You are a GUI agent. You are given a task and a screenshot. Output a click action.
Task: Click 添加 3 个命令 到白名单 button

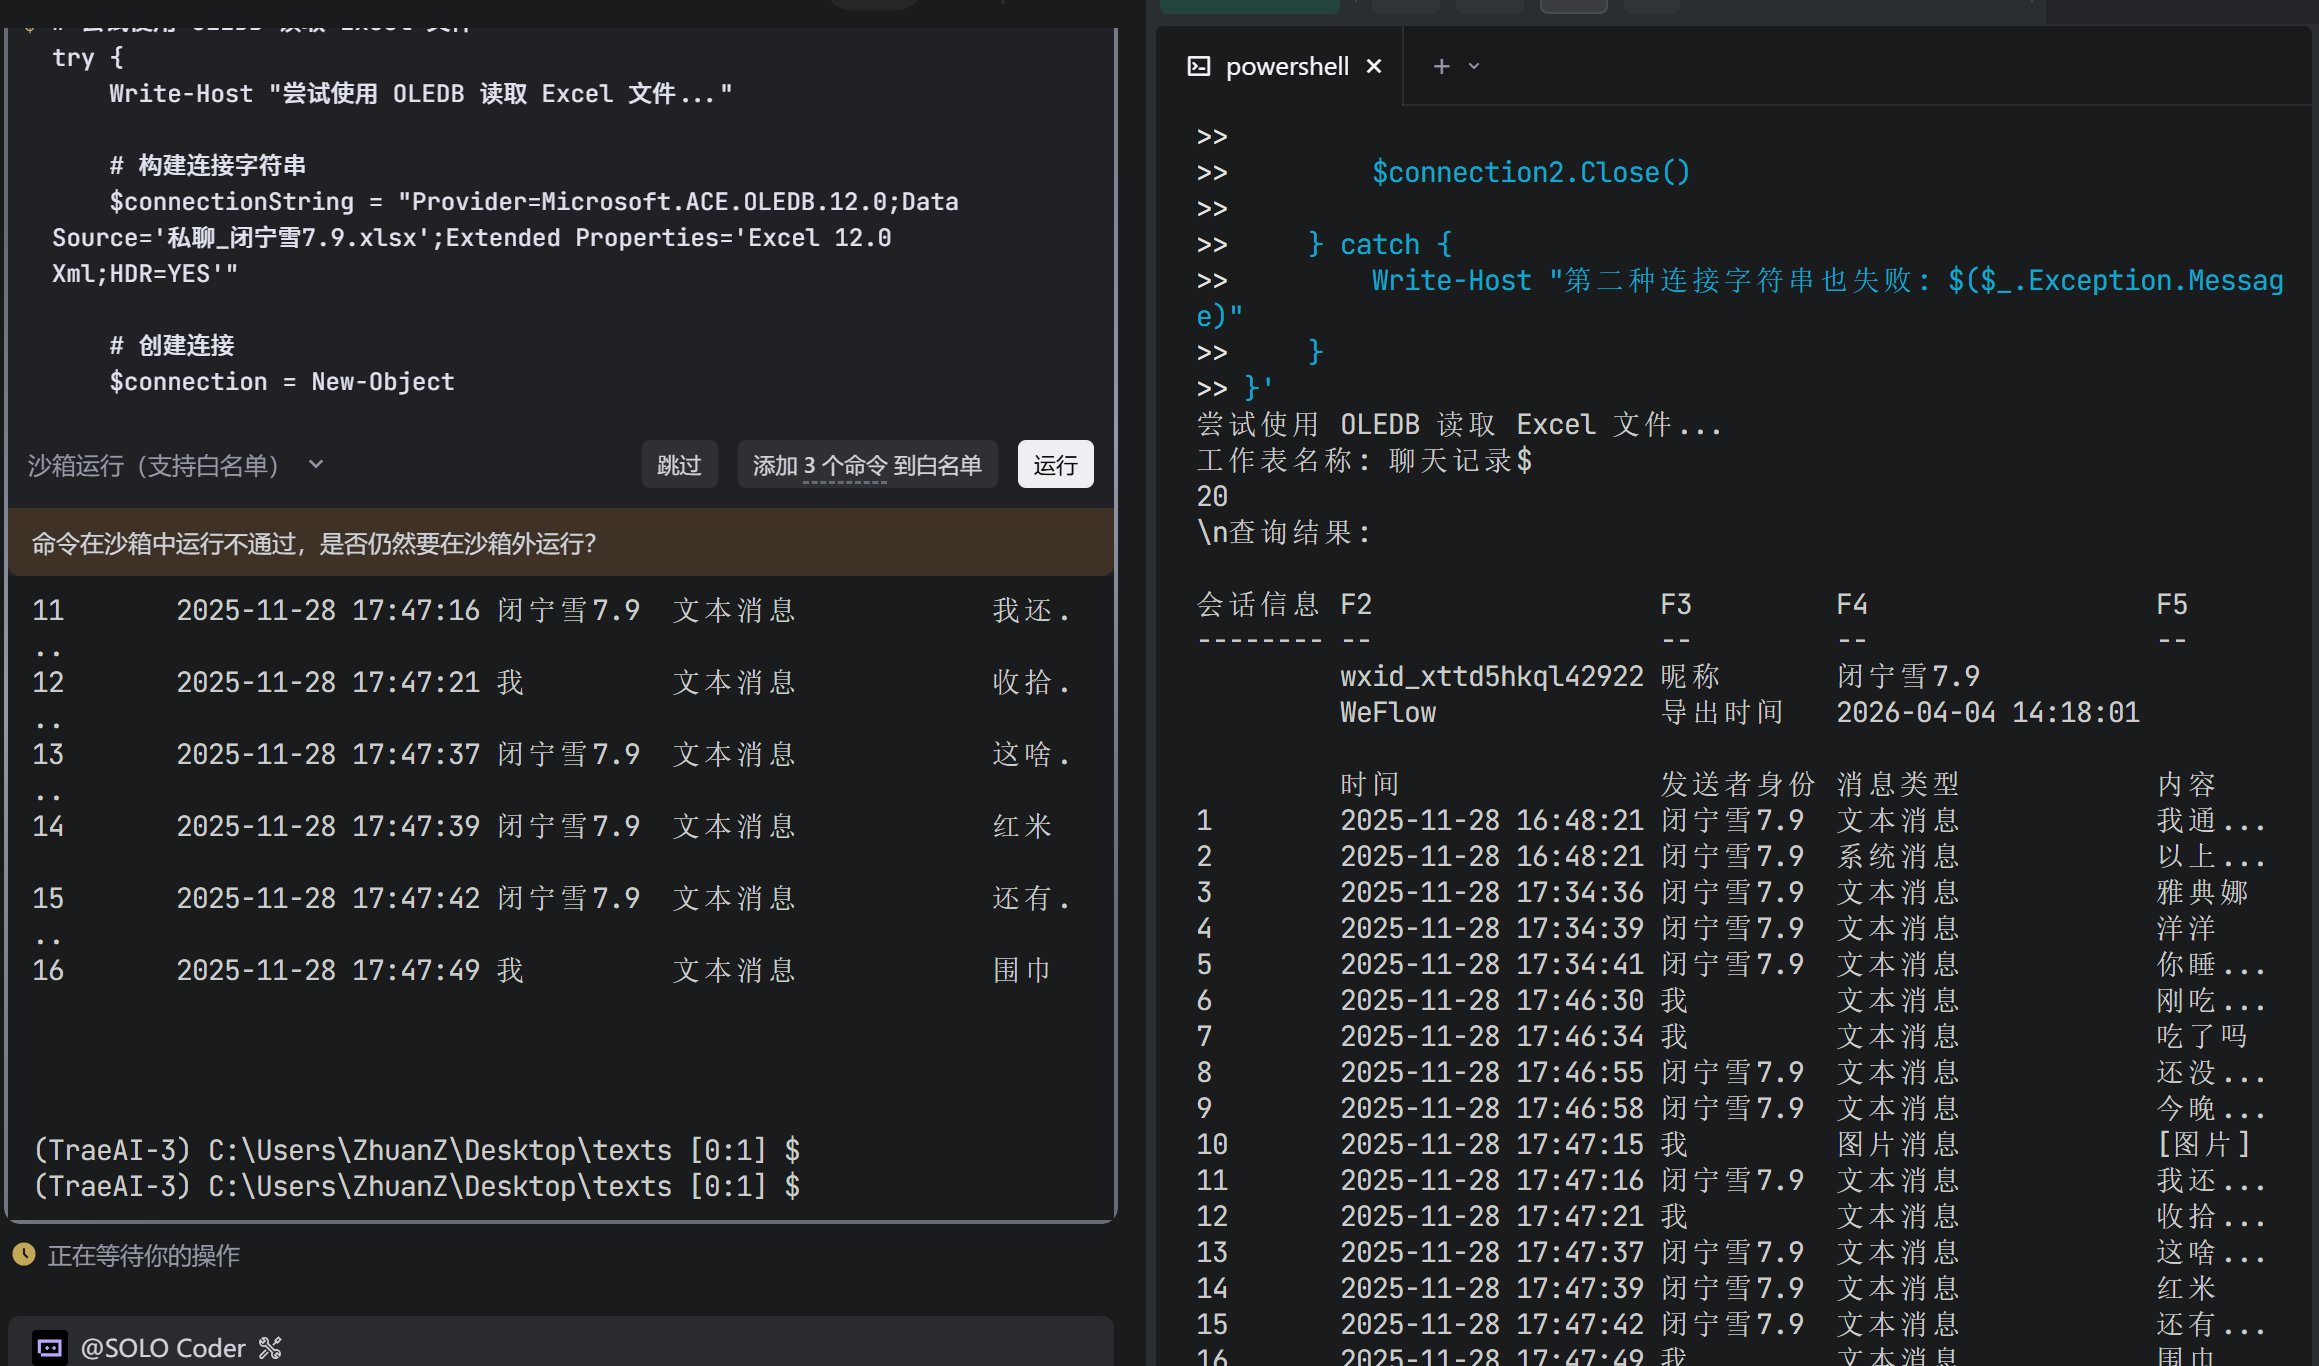pos(866,465)
